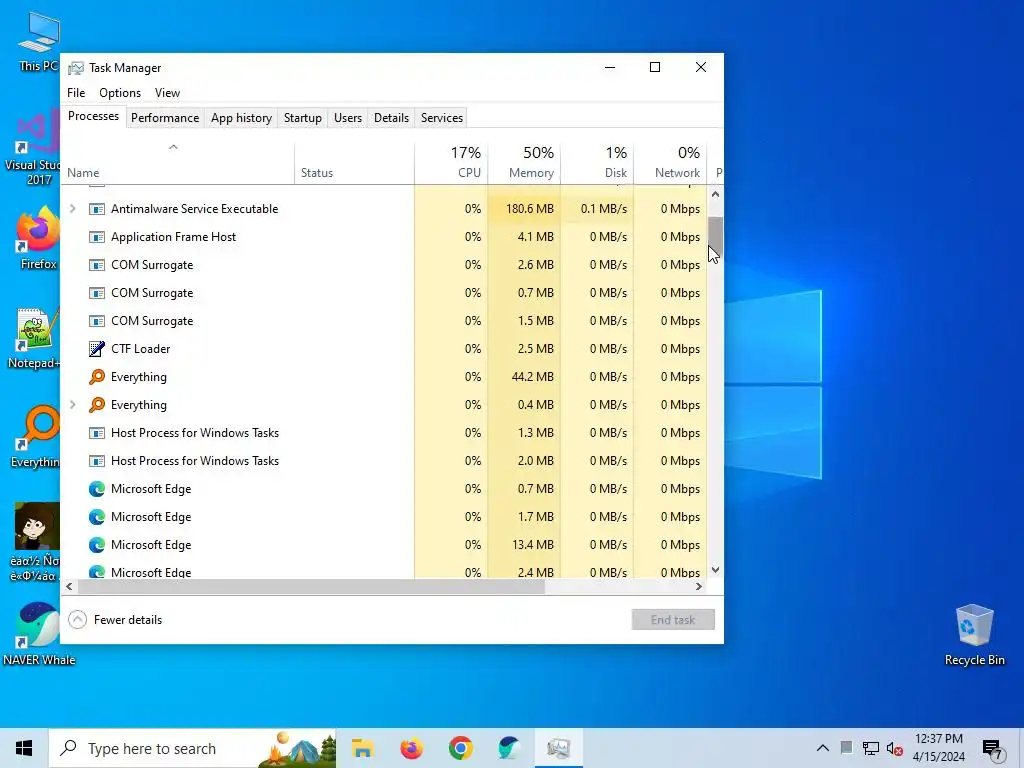Click the CTF Loader pen icon
This screenshot has width=1024, height=768.
pos(97,349)
